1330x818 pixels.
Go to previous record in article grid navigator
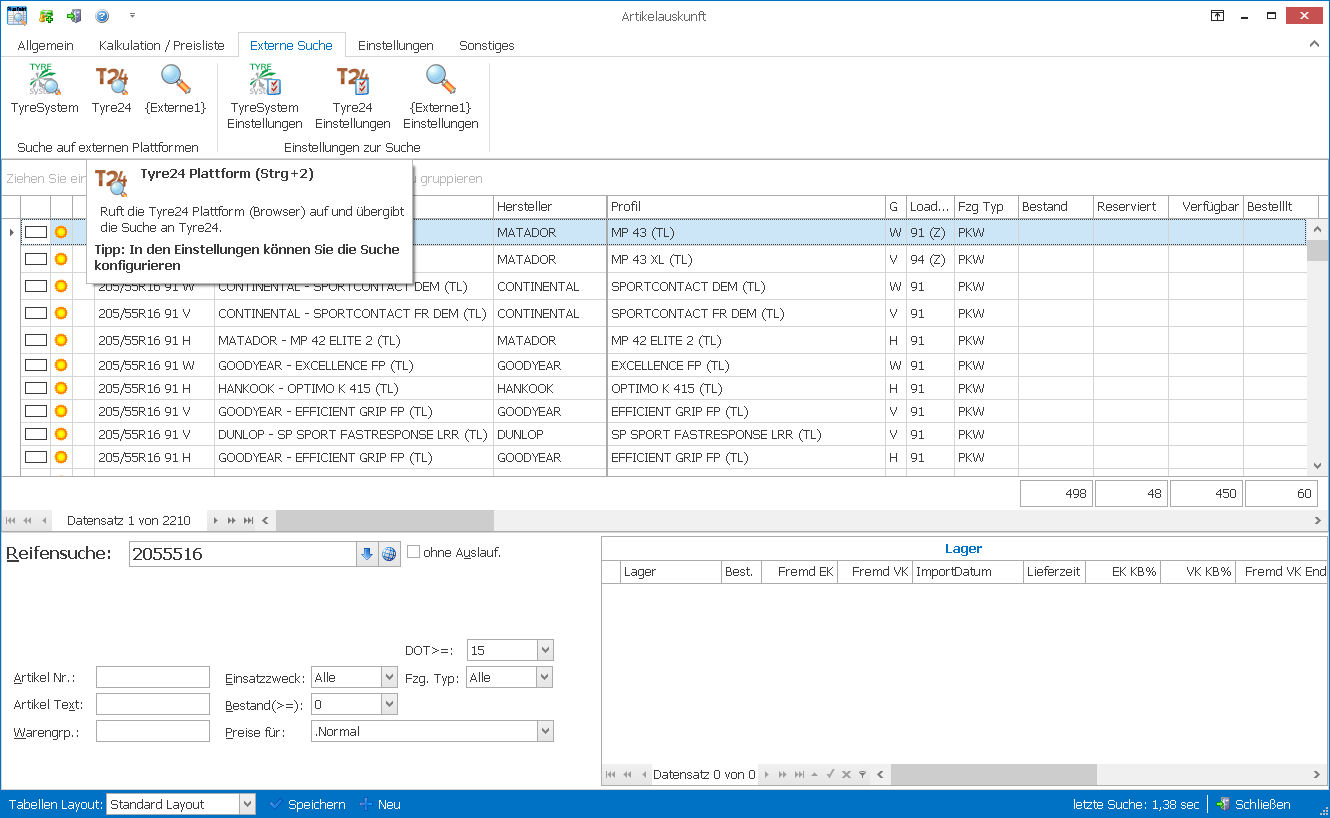44,521
